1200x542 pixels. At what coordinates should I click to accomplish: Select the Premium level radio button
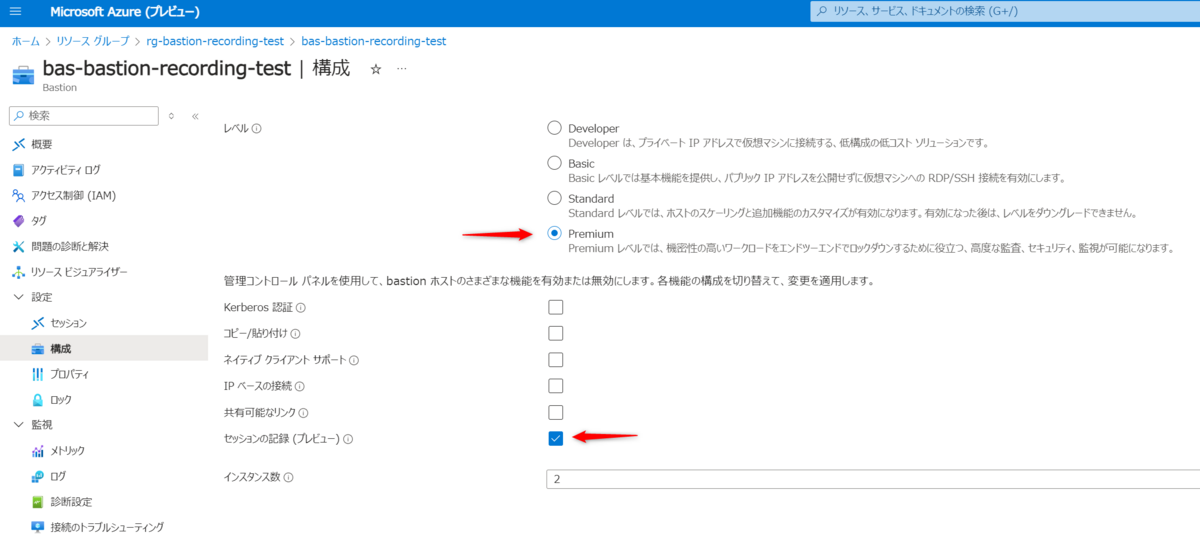coord(555,233)
